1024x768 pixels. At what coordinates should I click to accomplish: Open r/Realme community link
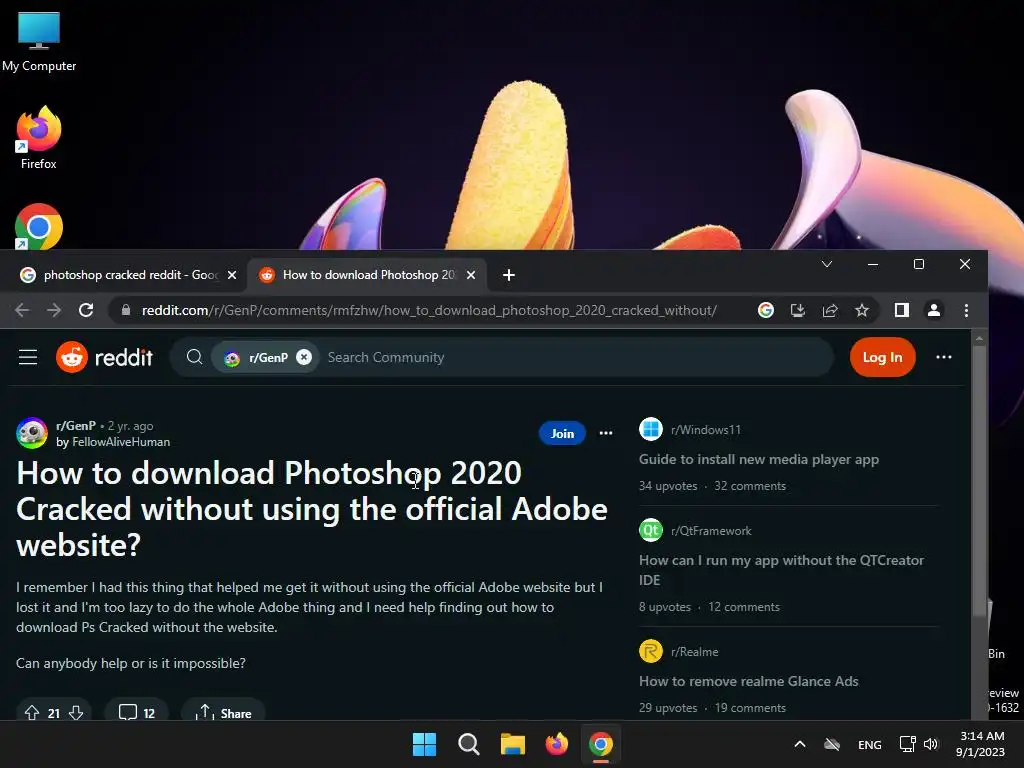694,652
